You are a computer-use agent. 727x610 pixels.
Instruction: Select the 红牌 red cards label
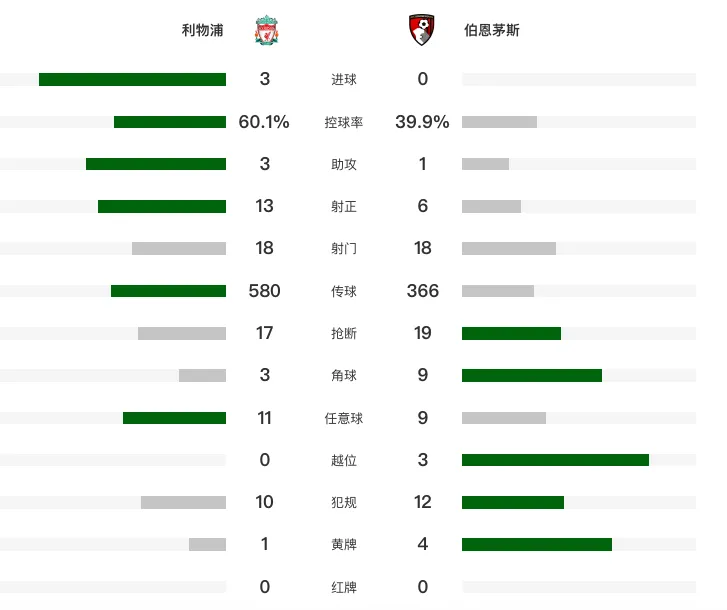[x=344, y=587]
